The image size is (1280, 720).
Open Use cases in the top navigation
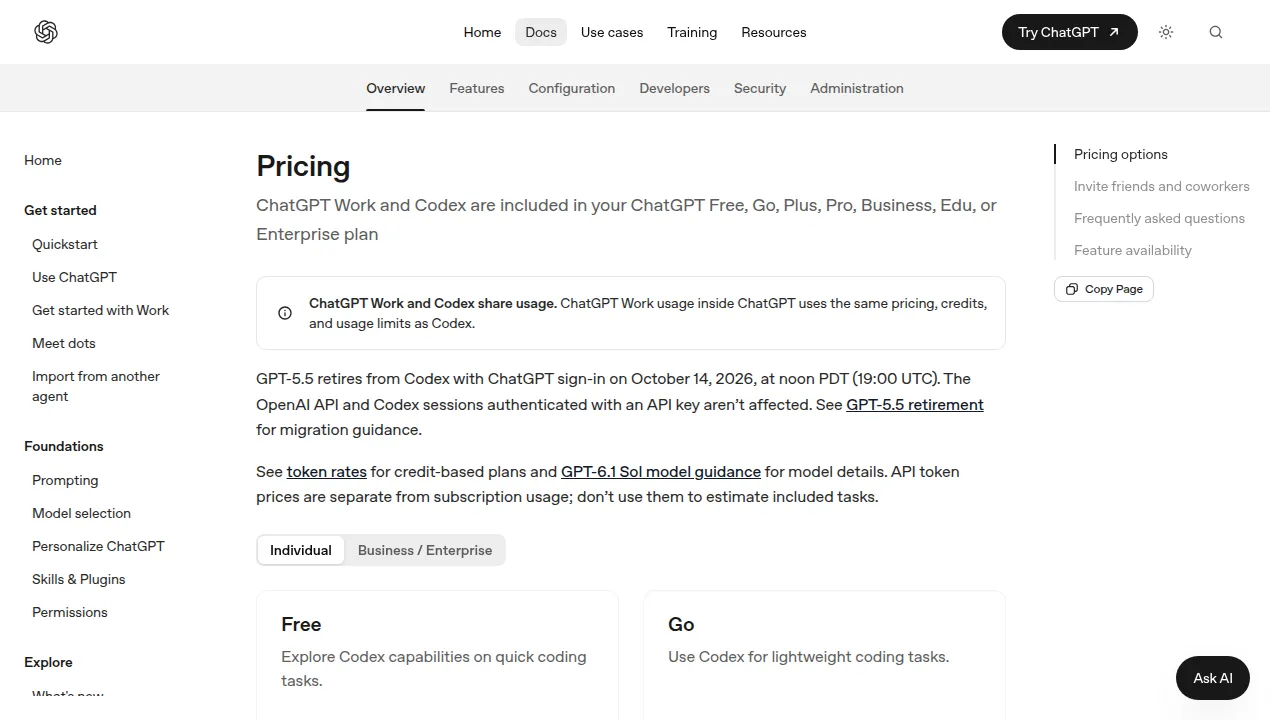click(612, 32)
